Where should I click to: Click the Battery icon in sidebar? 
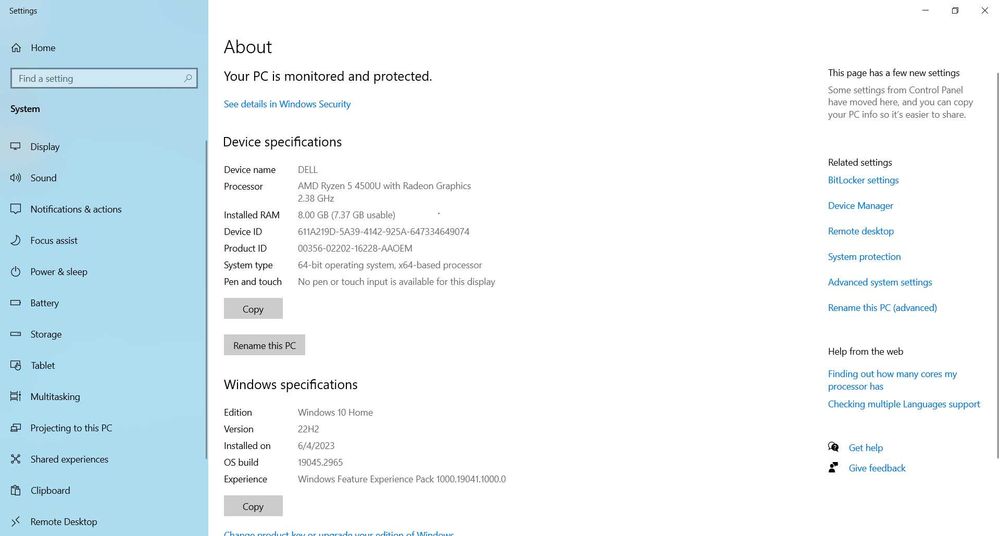click(x=16, y=302)
